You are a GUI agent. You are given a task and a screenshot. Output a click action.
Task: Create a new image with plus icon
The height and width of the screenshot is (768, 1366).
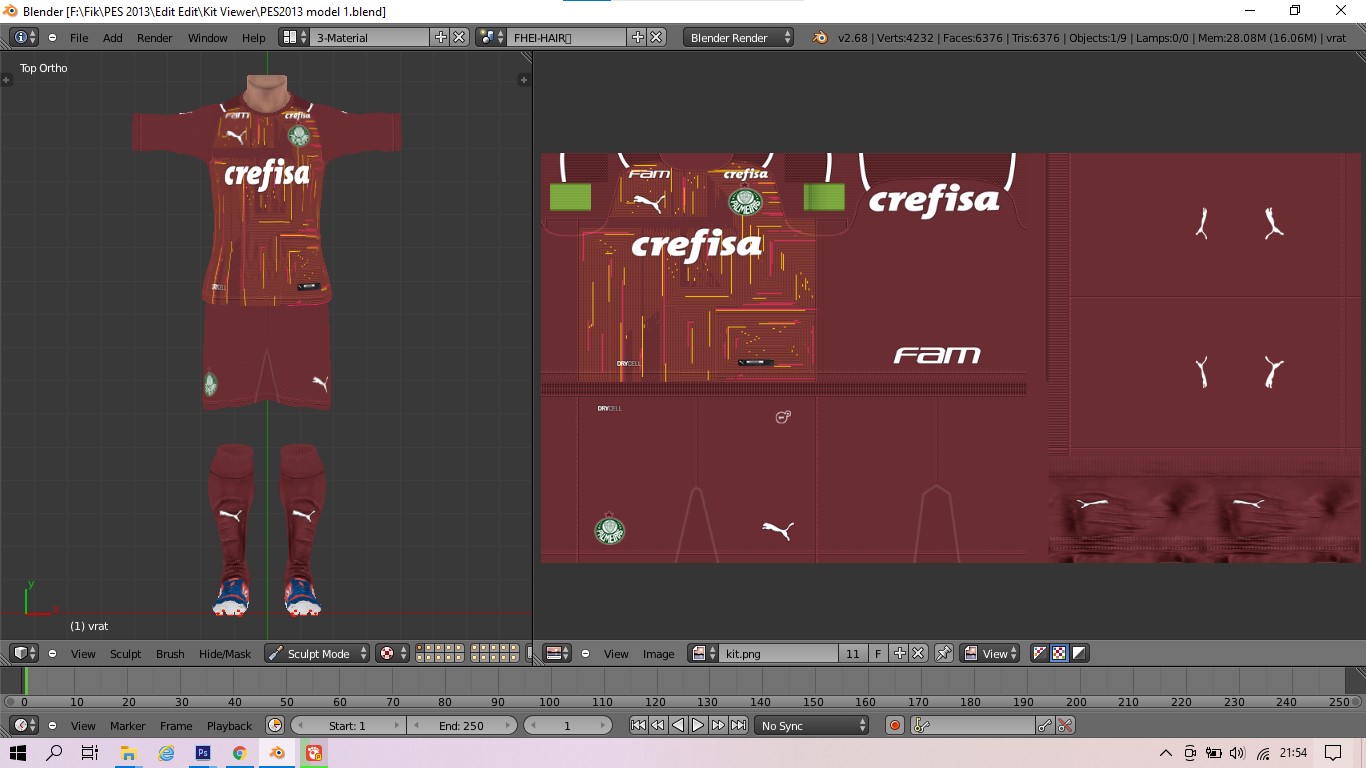[x=899, y=653]
